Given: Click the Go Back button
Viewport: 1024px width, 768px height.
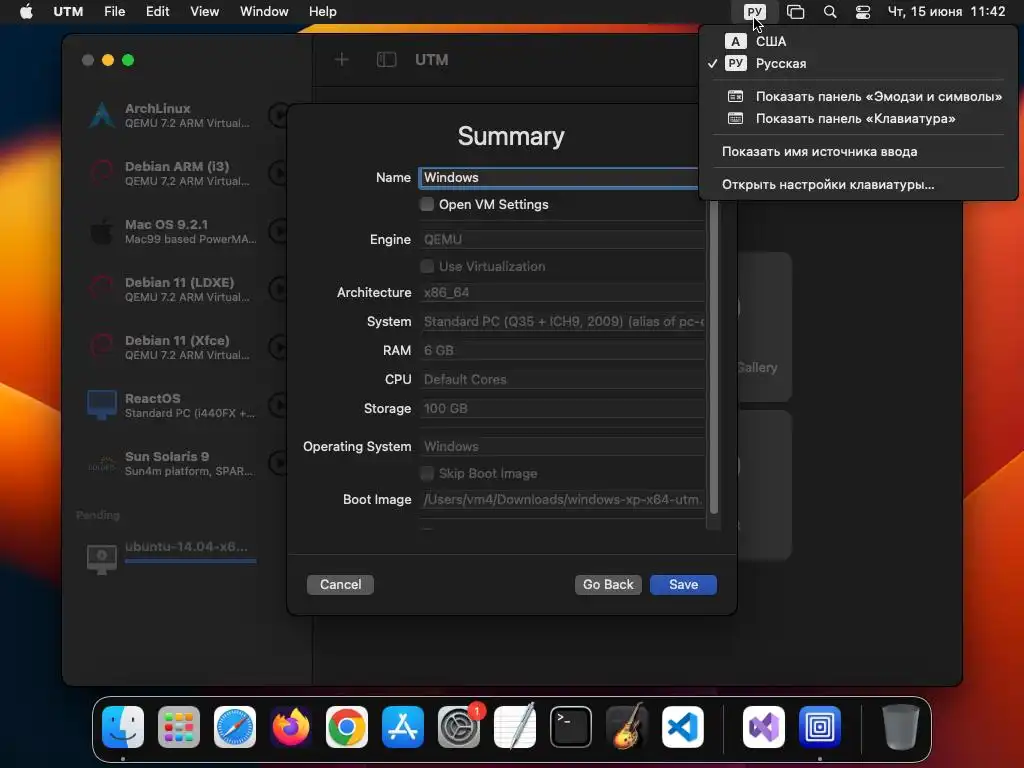Looking at the screenshot, I should (608, 584).
